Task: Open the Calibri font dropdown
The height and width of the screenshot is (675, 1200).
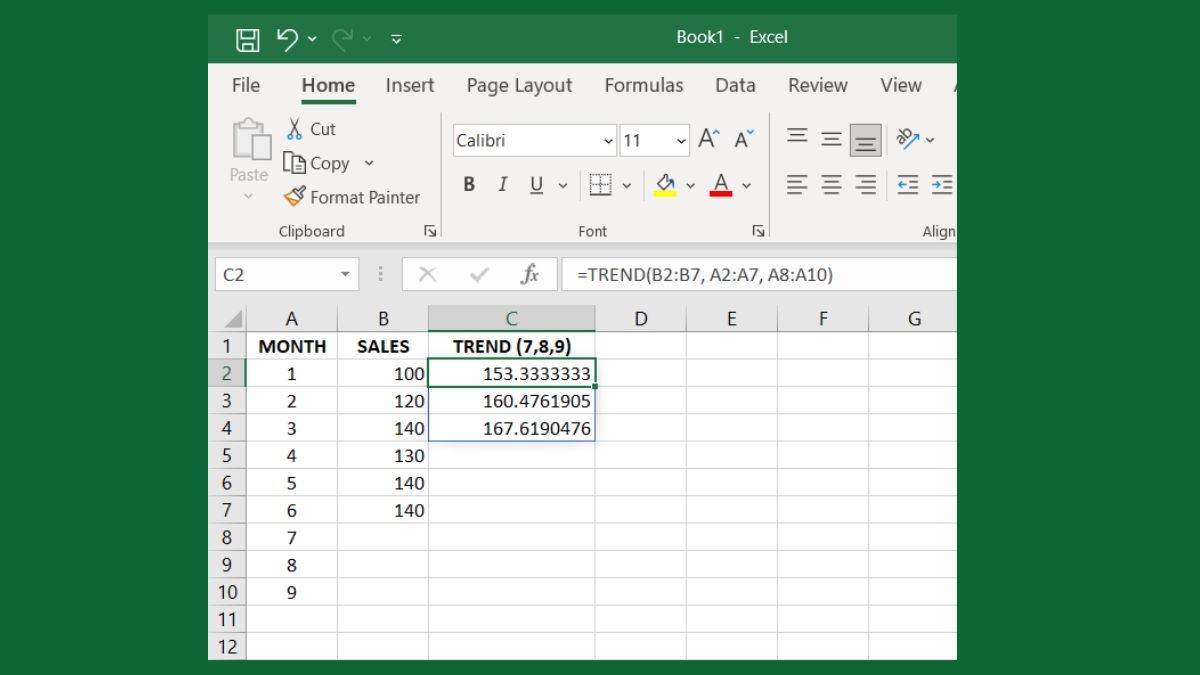Action: click(x=607, y=140)
